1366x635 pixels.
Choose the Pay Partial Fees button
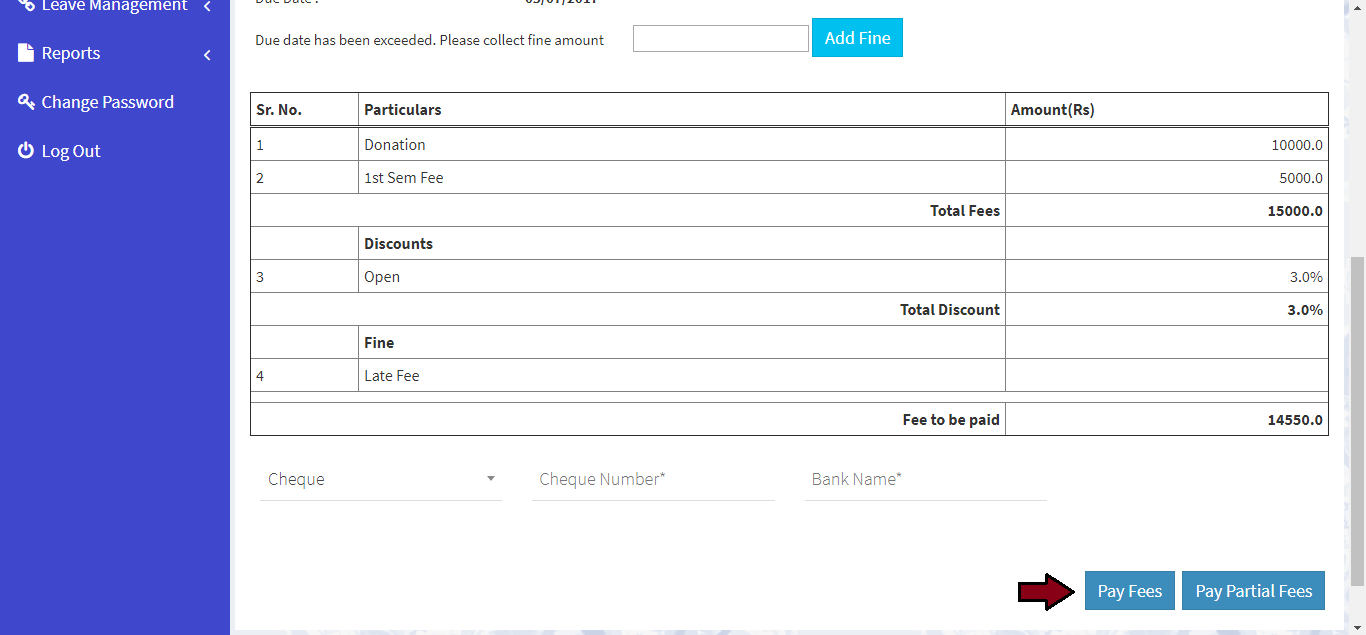click(1253, 591)
